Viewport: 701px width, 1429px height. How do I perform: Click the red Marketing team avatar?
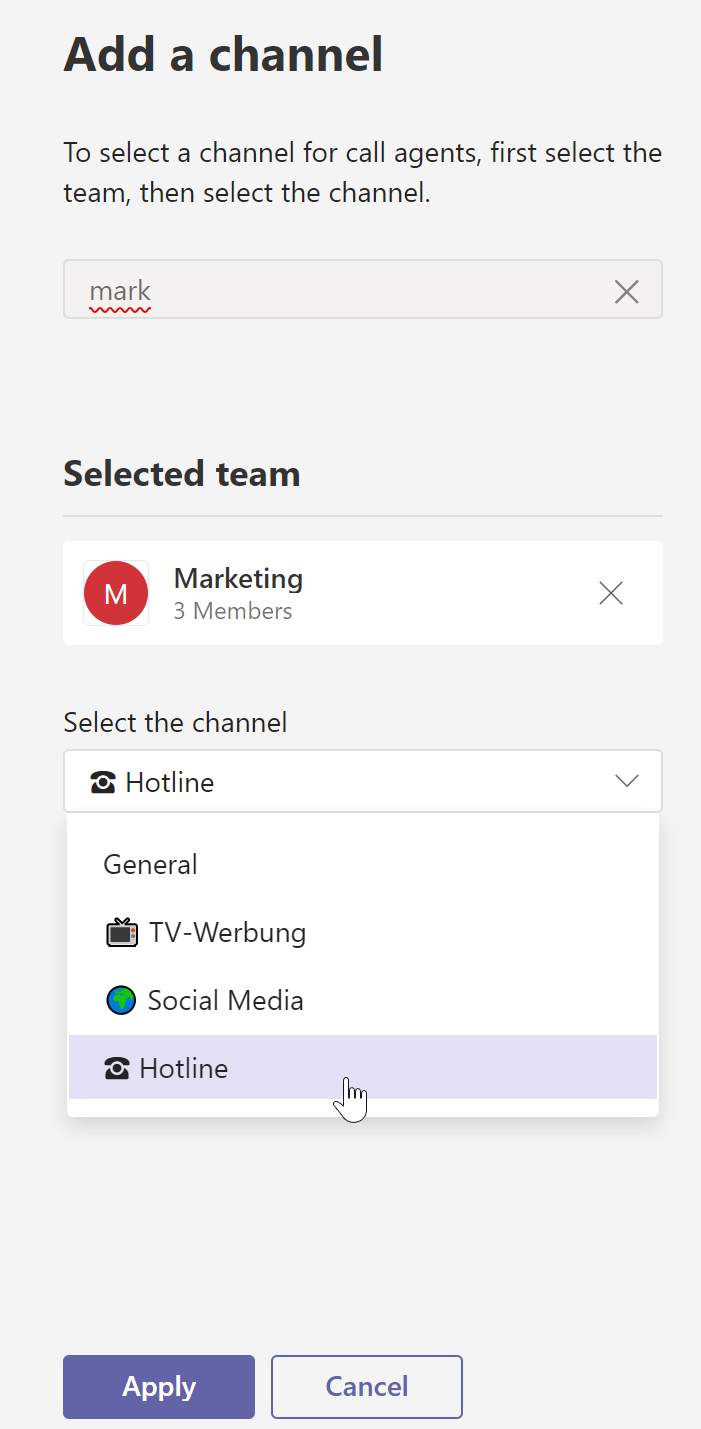click(116, 593)
